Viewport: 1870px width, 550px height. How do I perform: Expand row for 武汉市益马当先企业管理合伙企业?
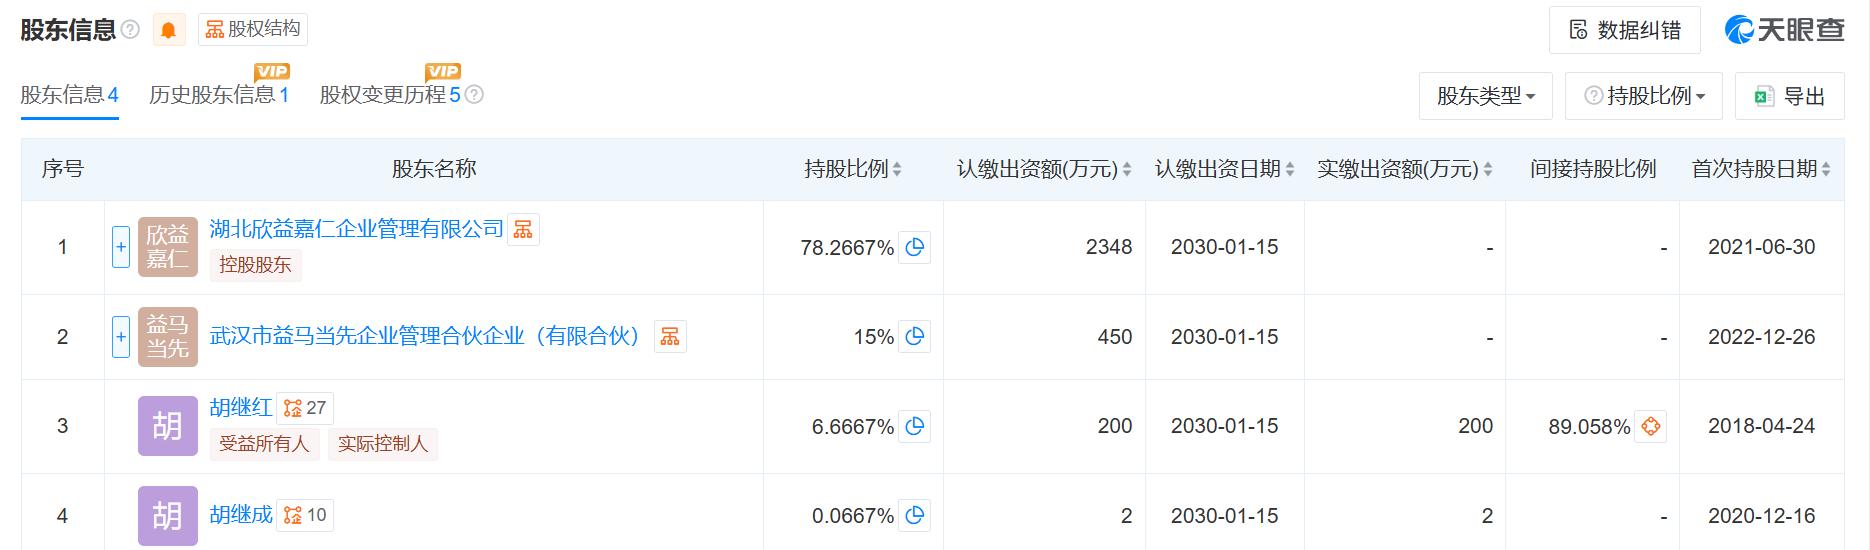point(121,337)
